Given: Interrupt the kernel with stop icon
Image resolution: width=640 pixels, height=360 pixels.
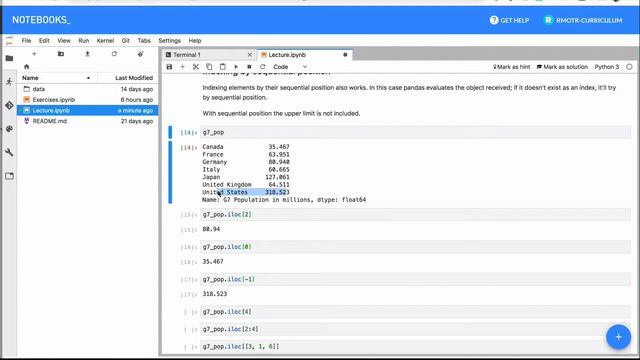Looking at the screenshot, I should tap(249, 67).
